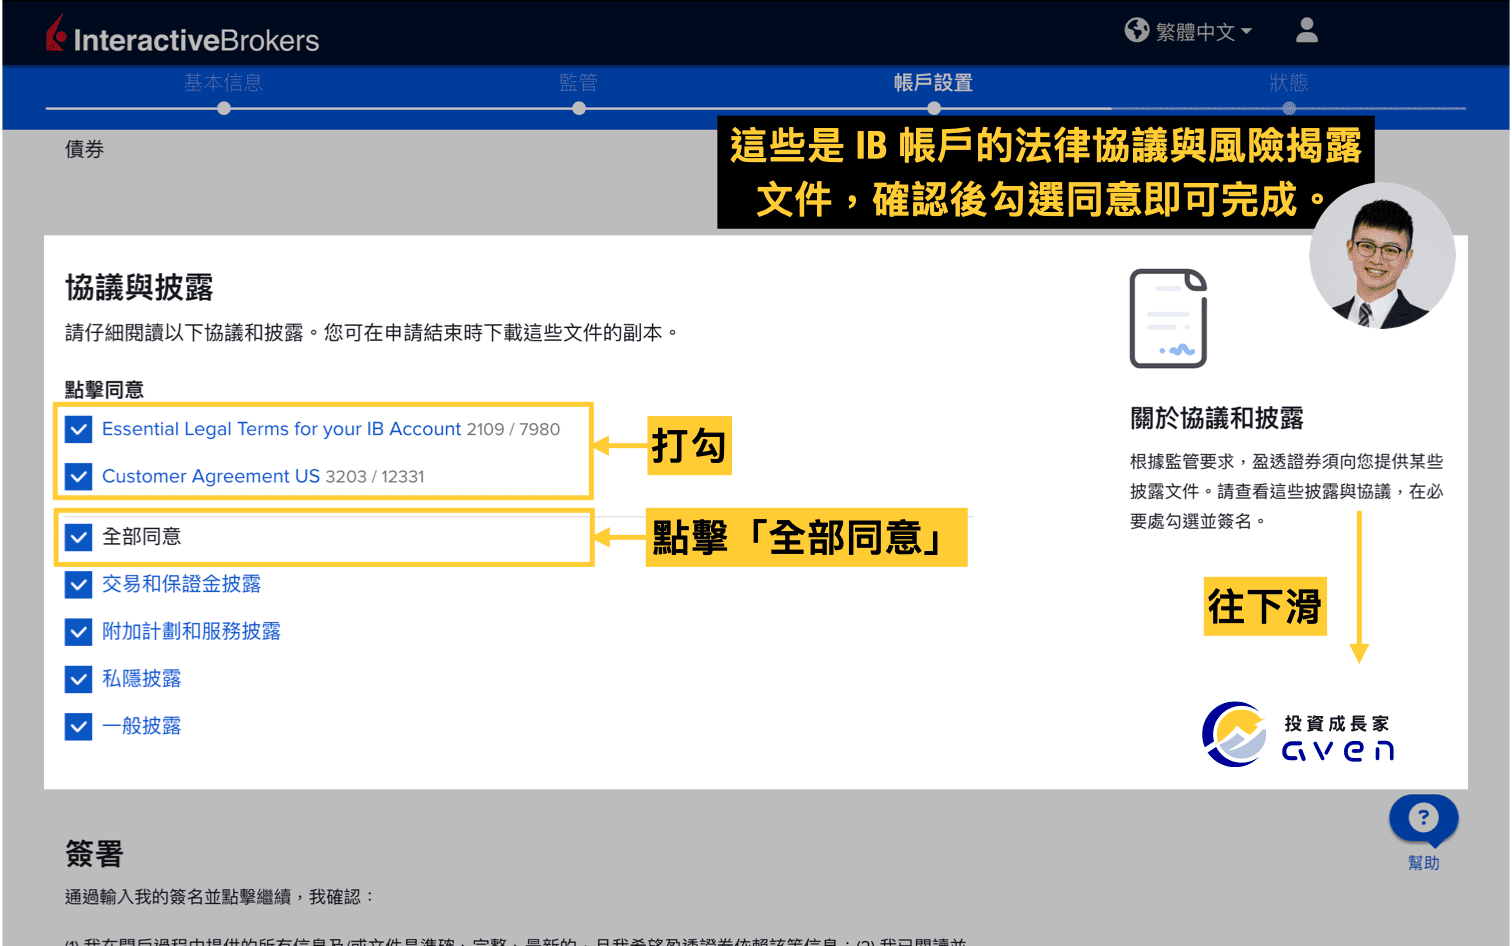Image resolution: width=1512 pixels, height=946 pixels.
Task: Click the progress dot under 帳戶設置
Action: pos(934,108)
